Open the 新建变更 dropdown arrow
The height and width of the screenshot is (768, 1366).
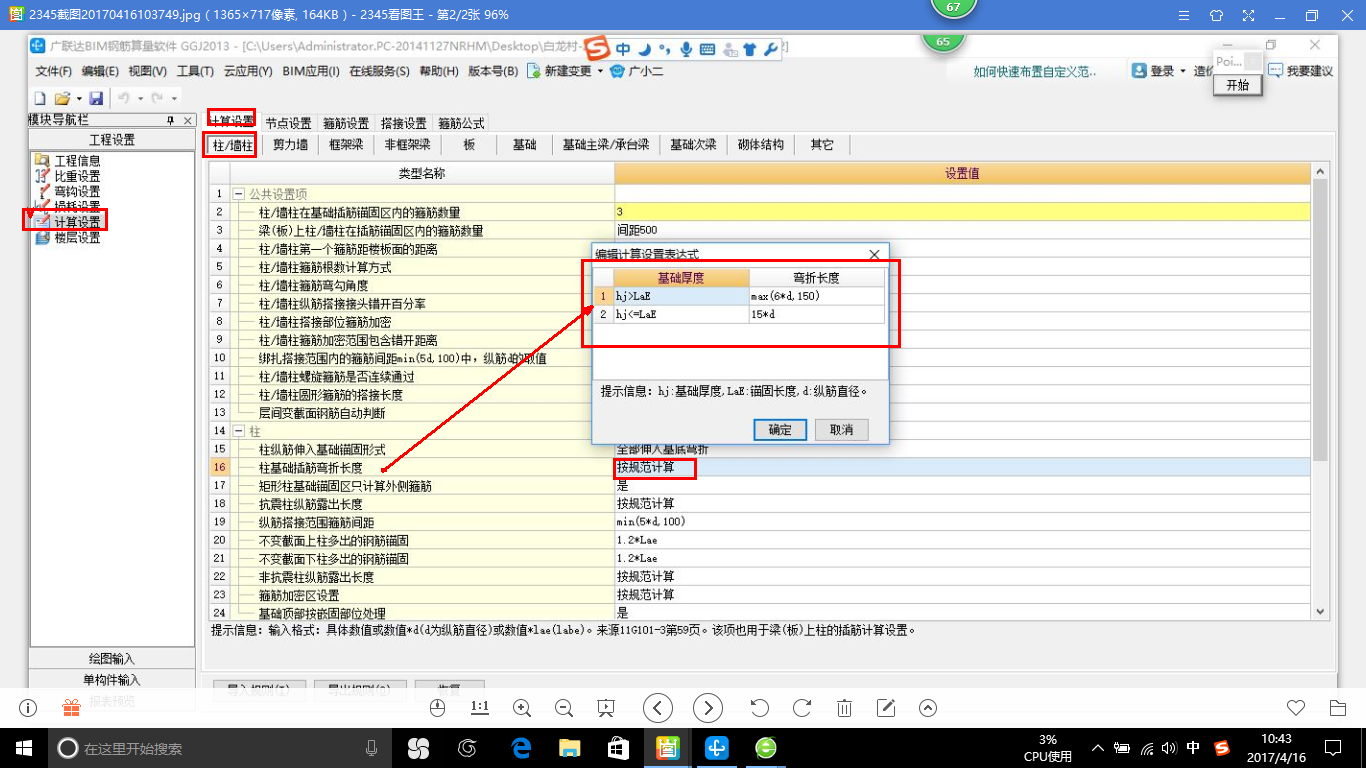pos(600,71)
